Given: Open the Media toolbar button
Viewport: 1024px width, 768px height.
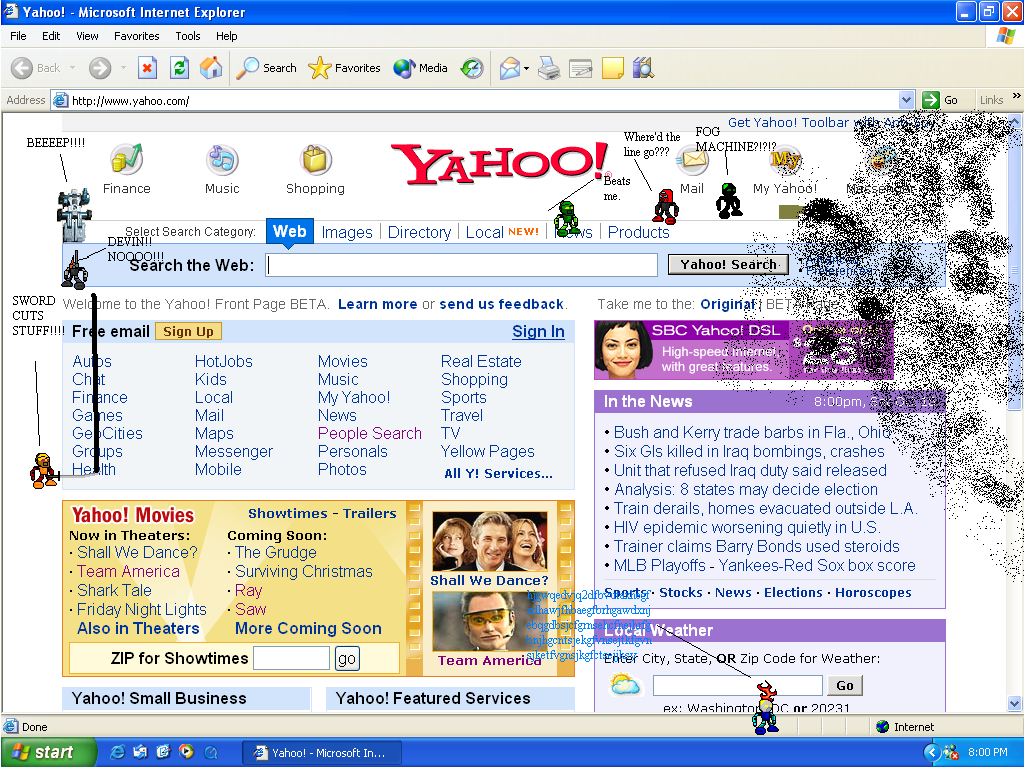Looking at the screenshot, I should 421,68.
